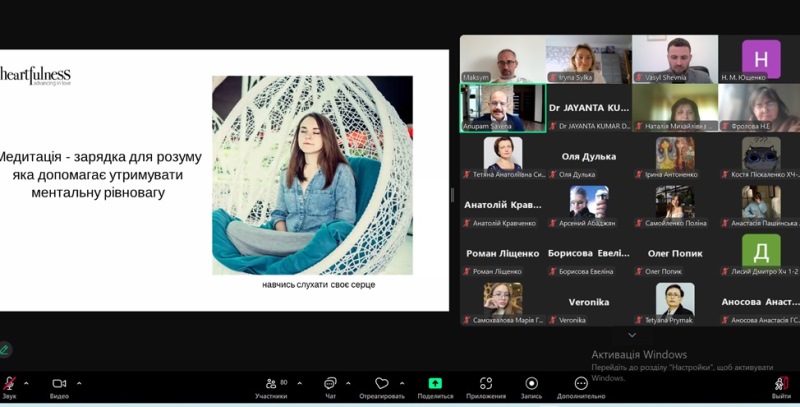Screen dimensions: 800x407
Task: Toggle the camera using the Видео button
Action: (59, 385)
